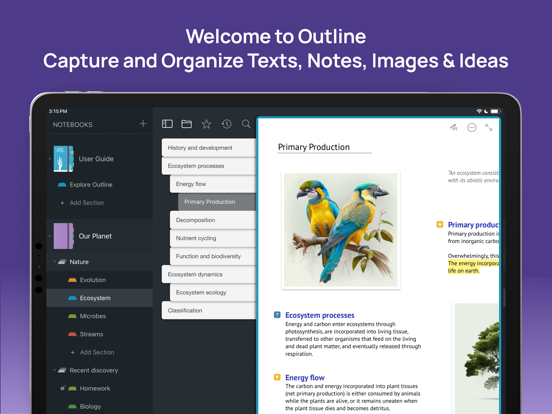The height and width of the screenshot is (414, 552).
Task: Click the Recent discovery group icon
Action: [62, 370]
